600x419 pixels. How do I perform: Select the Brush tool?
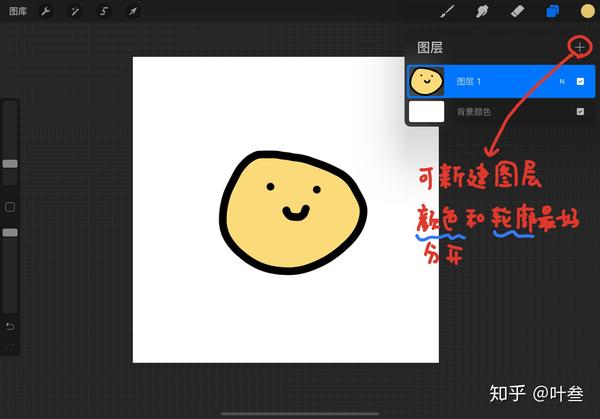(x=447, y=11)
